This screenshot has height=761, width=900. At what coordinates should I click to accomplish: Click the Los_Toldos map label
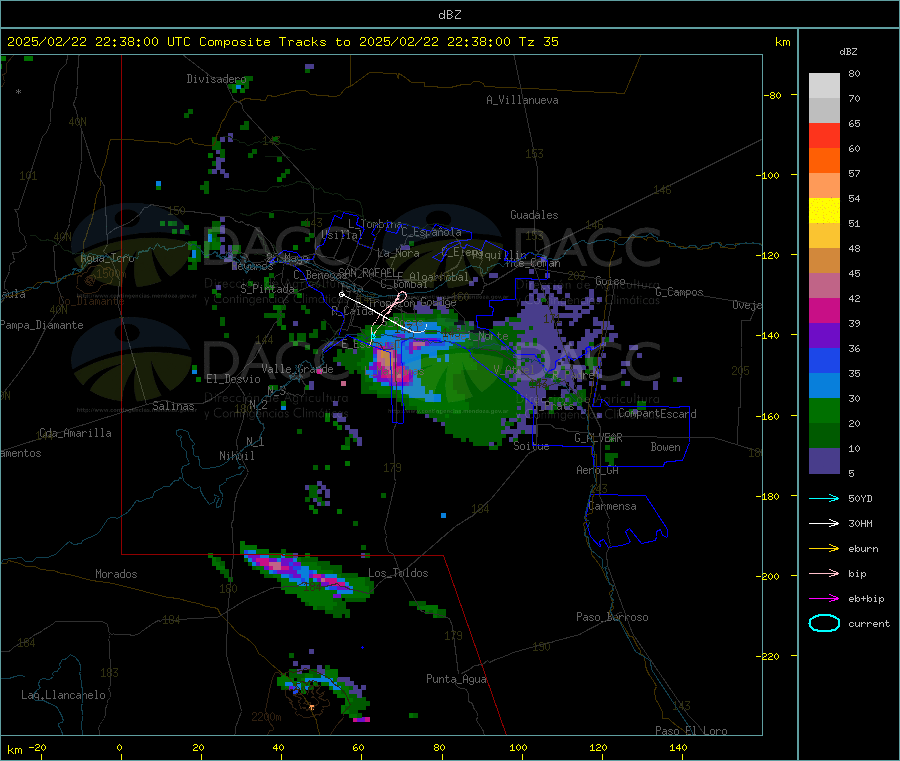click(x=398, y=573)
